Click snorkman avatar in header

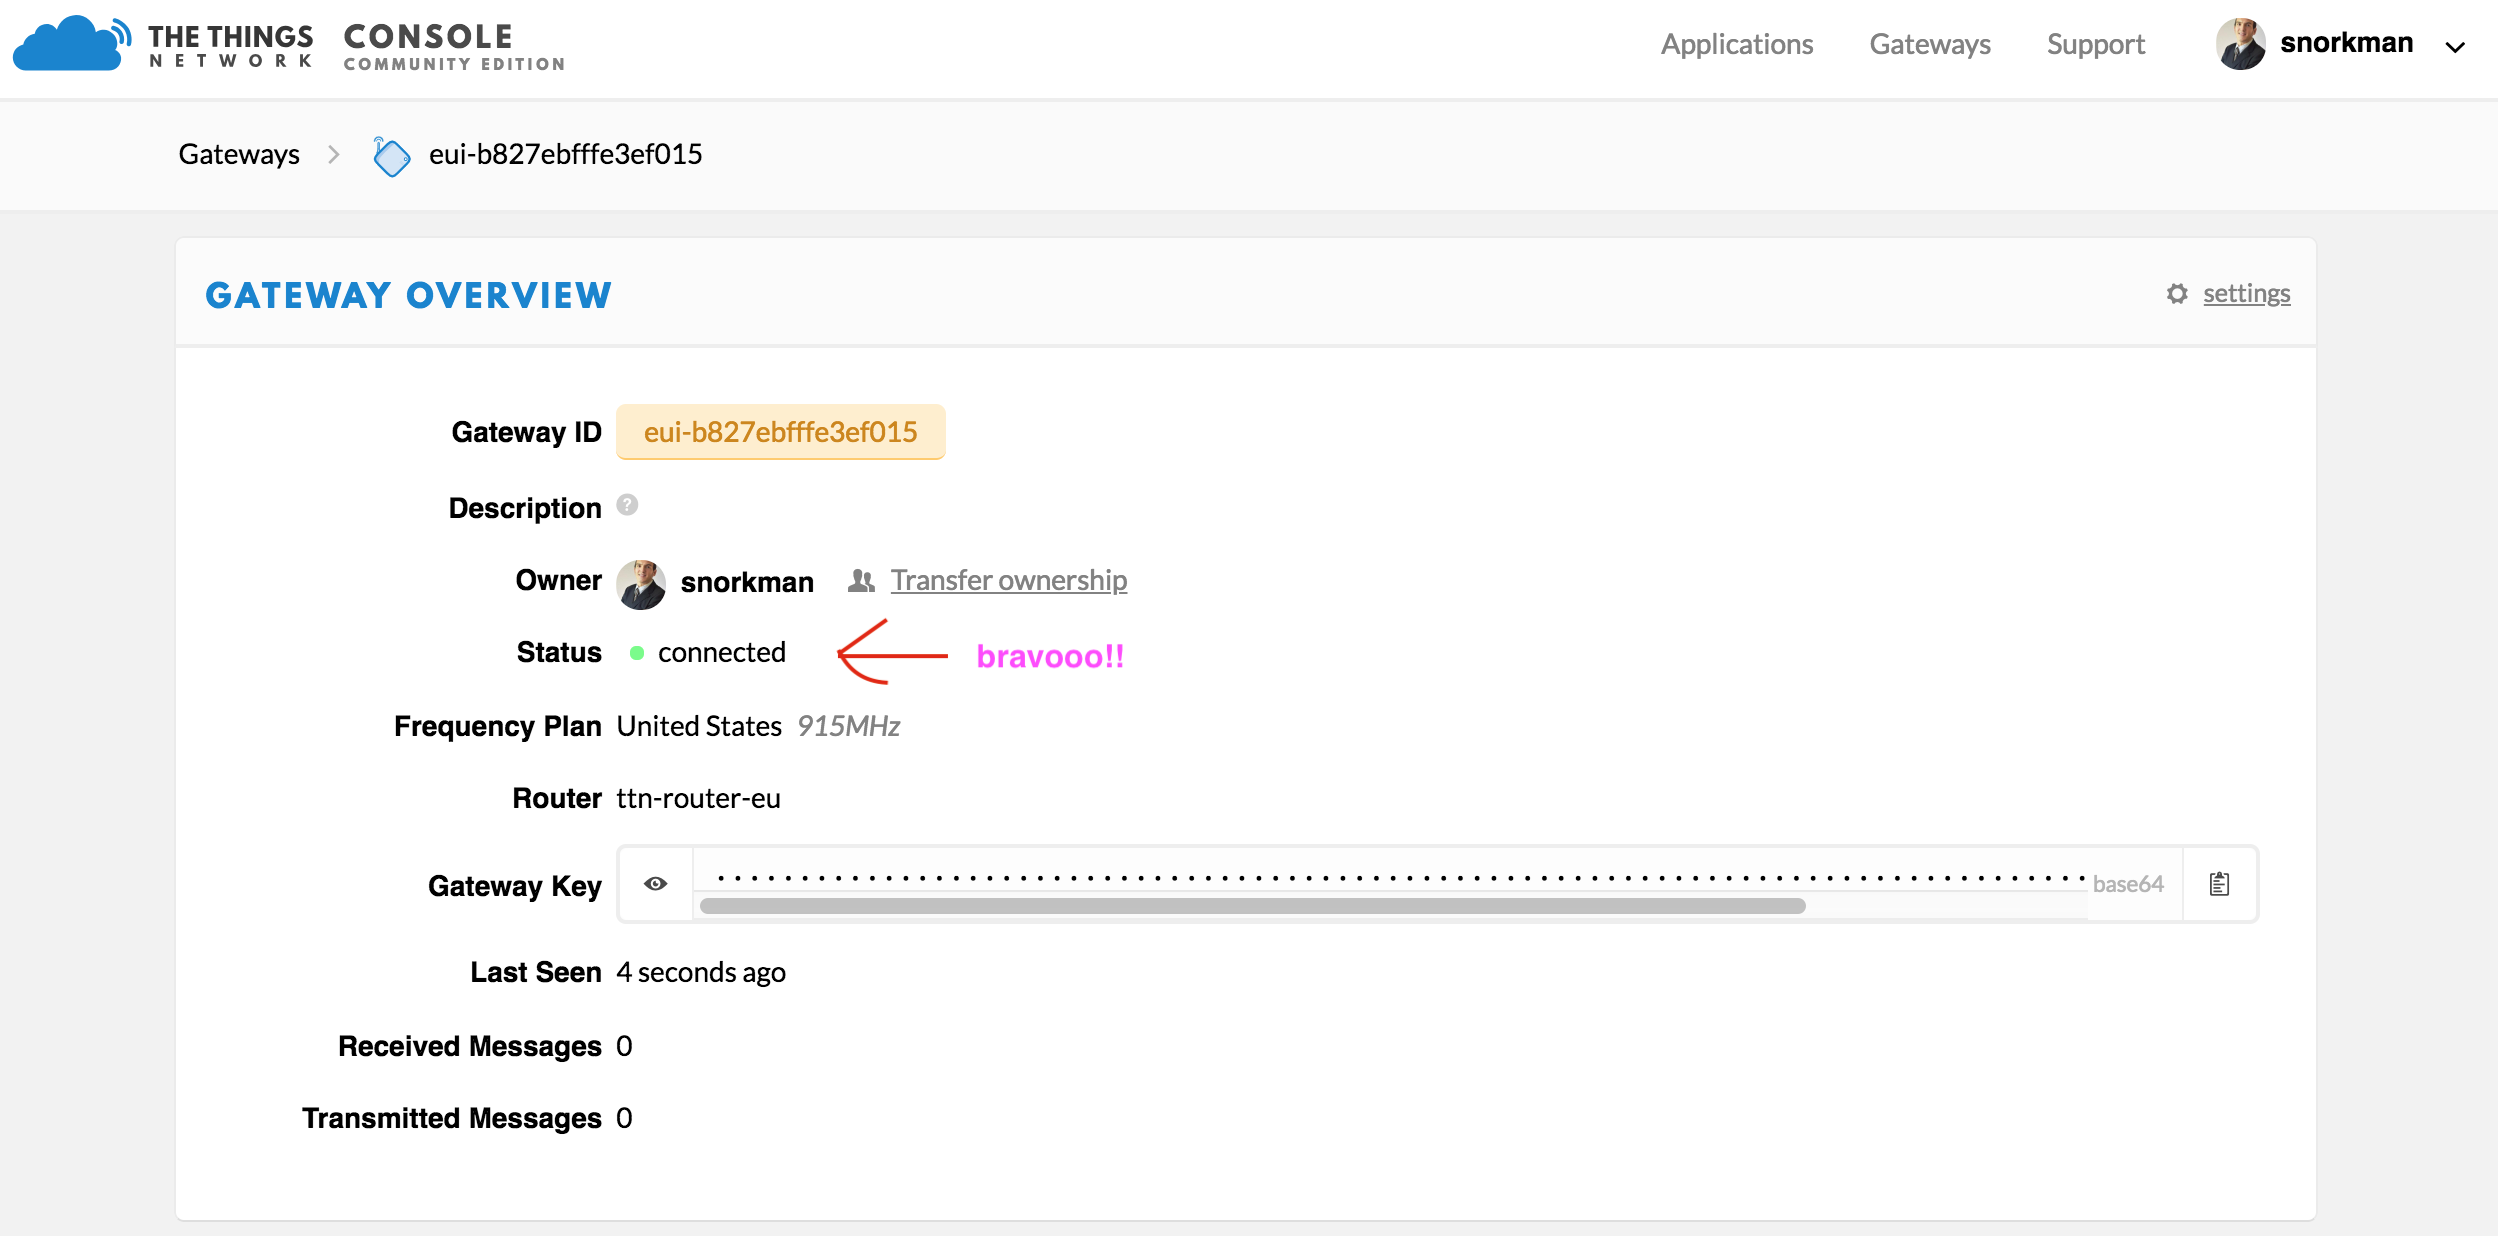coord(2240,44)
